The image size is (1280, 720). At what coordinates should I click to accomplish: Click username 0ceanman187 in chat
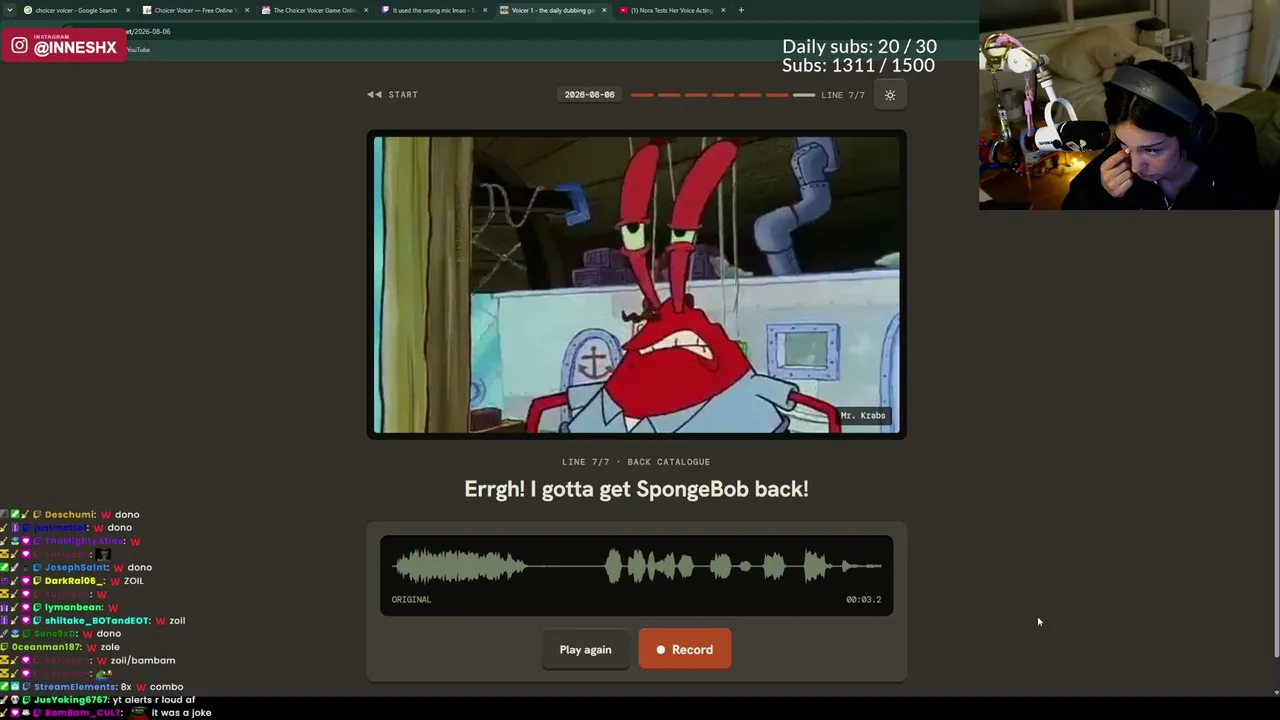click(47, 647)
